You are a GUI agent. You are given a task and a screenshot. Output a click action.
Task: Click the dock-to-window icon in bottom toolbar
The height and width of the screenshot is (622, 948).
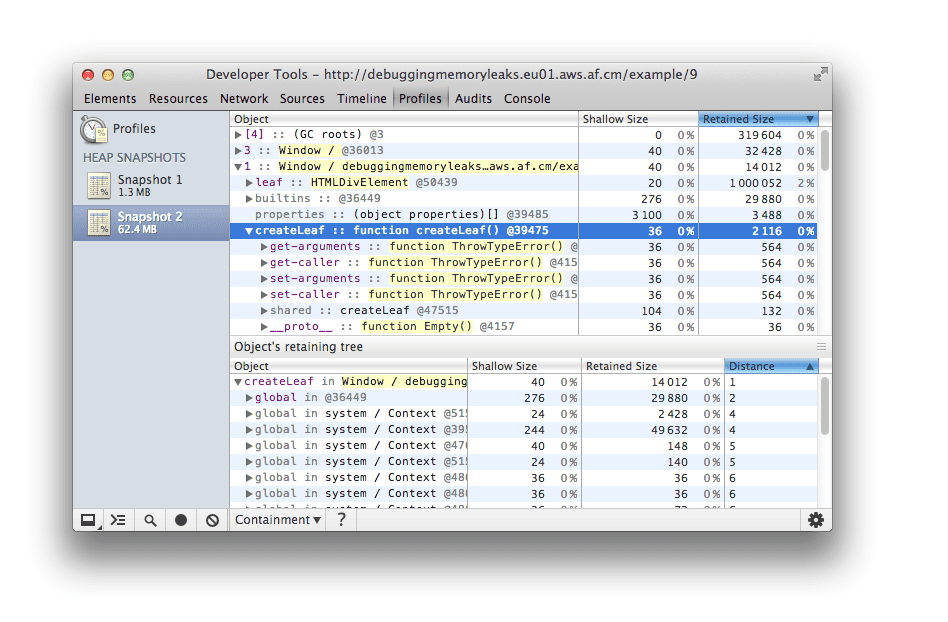pyautogui.click(x=89, y=520)
